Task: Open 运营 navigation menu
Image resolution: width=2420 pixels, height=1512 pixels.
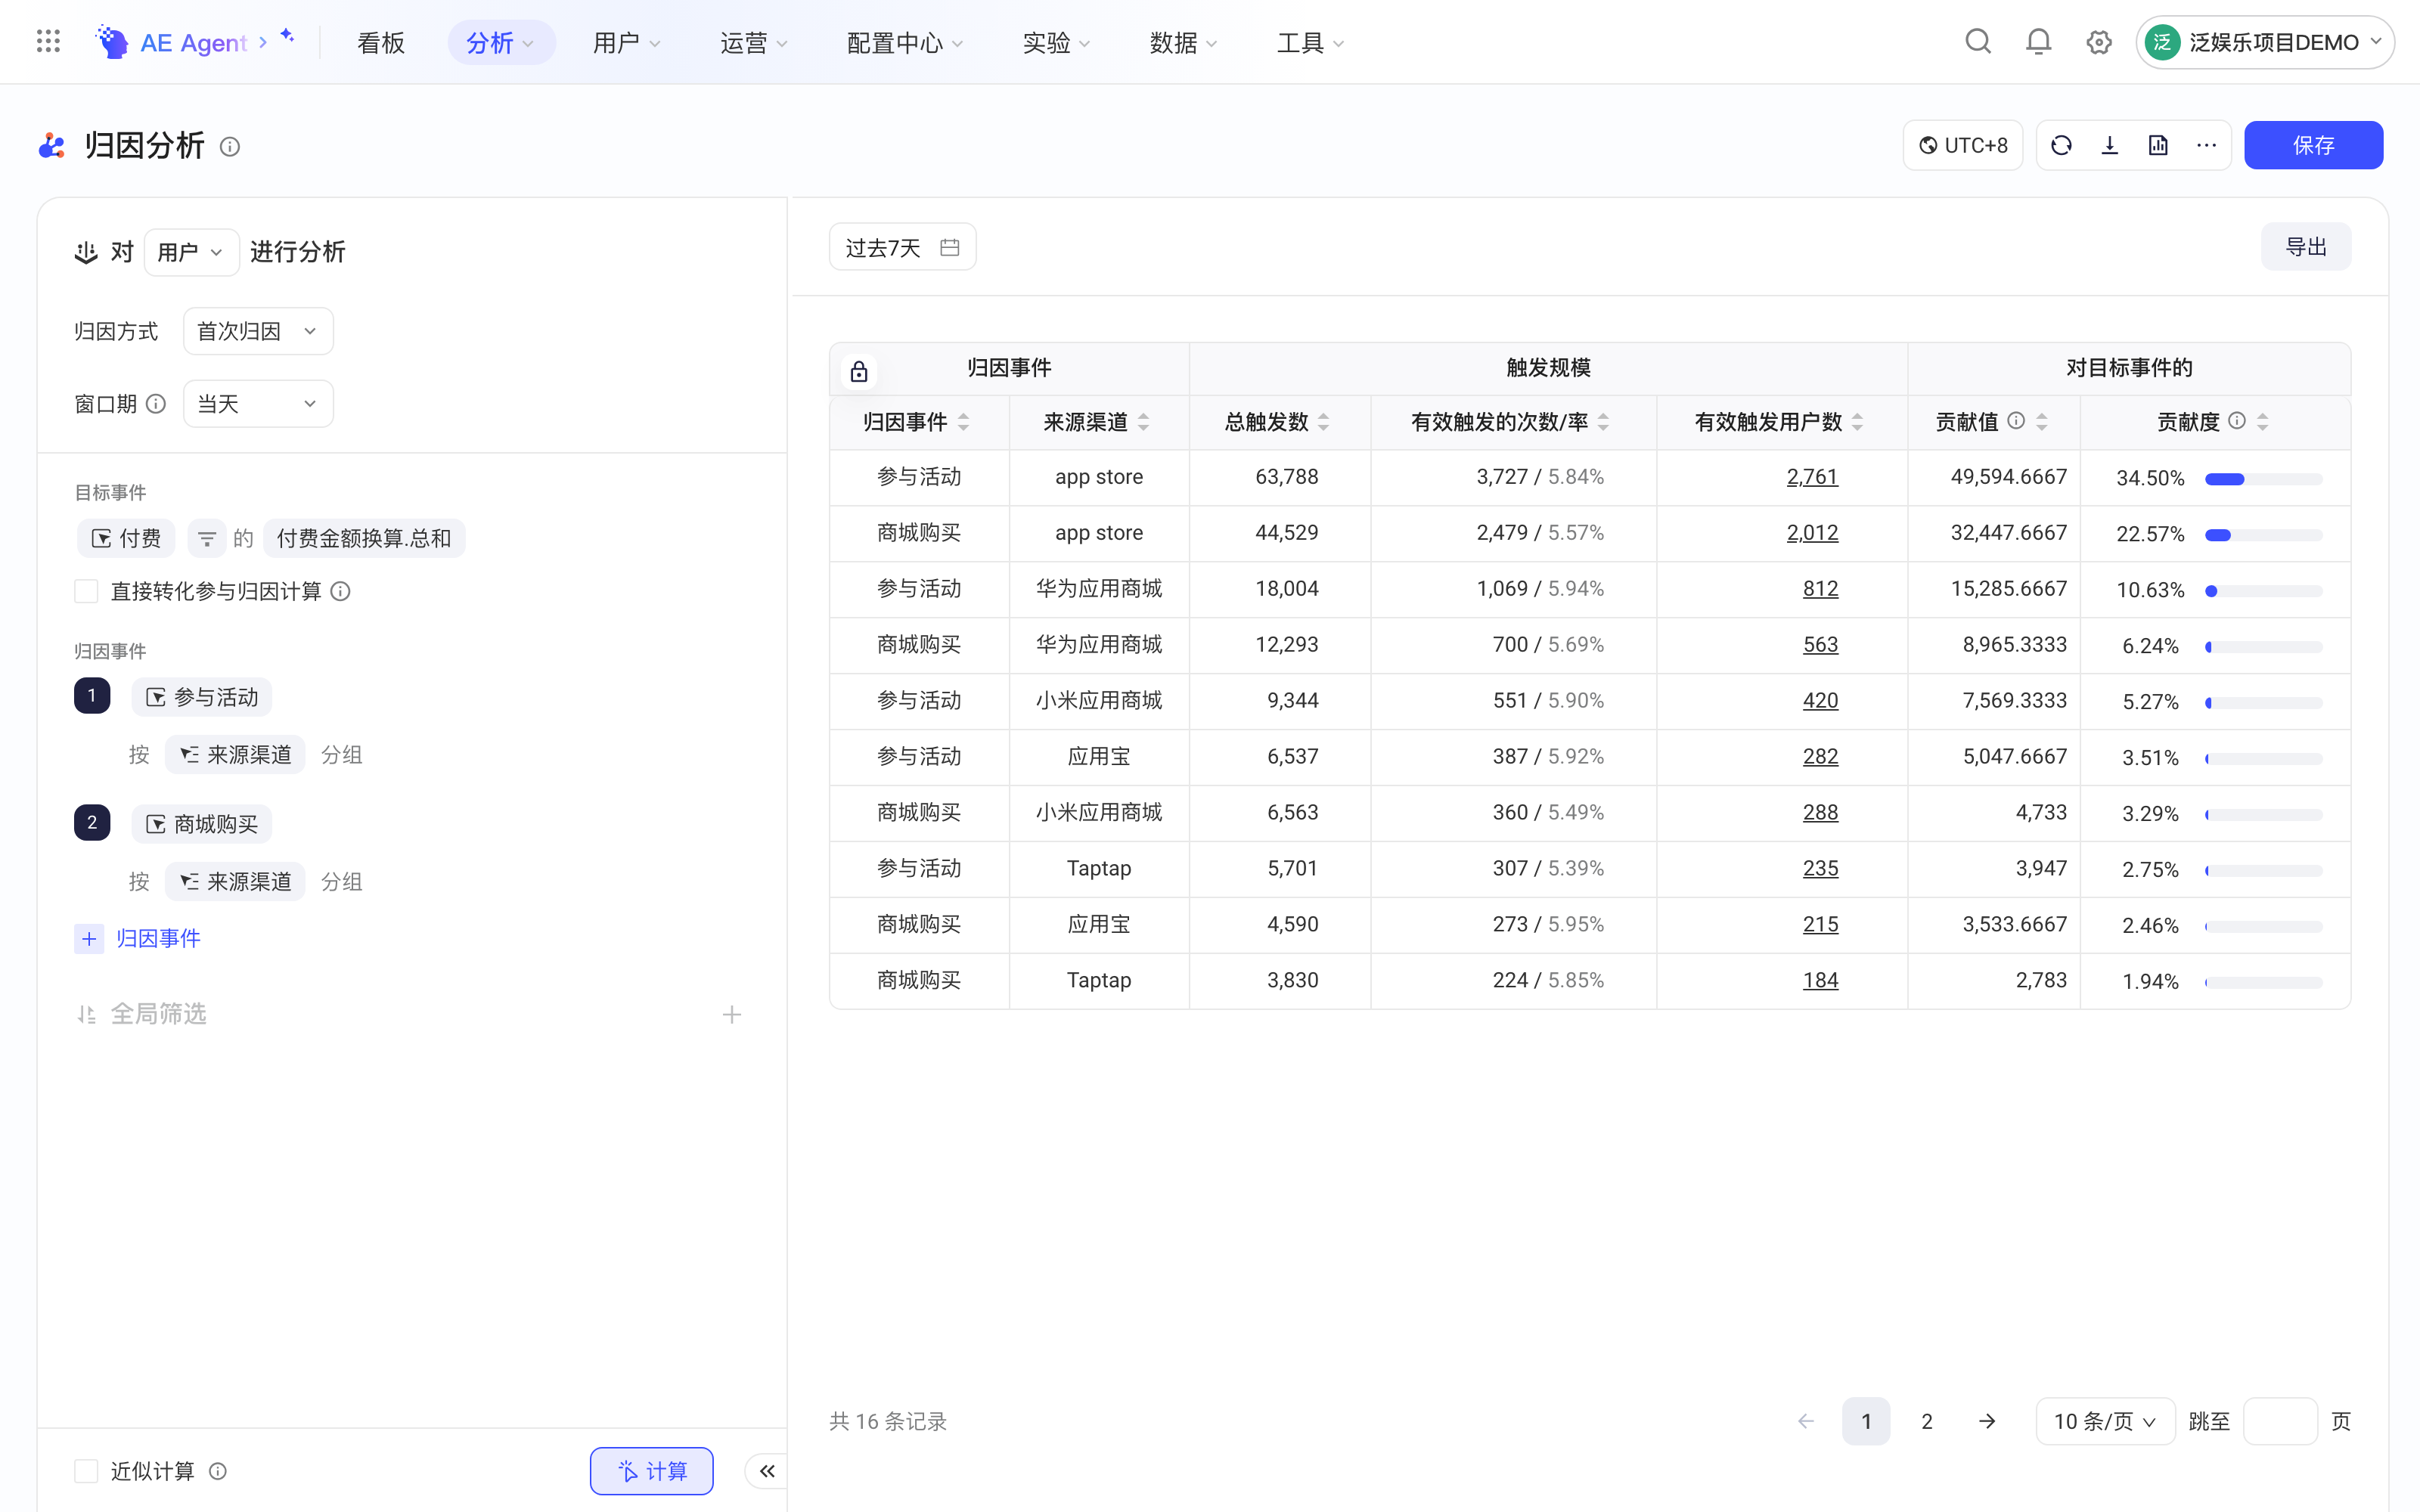Action: 754,42
